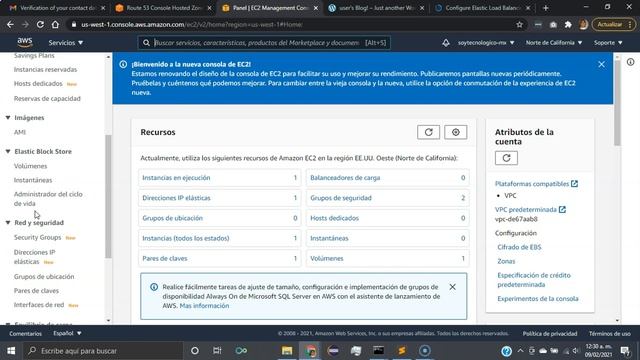The width and height of the screenshot is (640, 360).
Task: Open browser home page icon
Action: coord(55,24)
